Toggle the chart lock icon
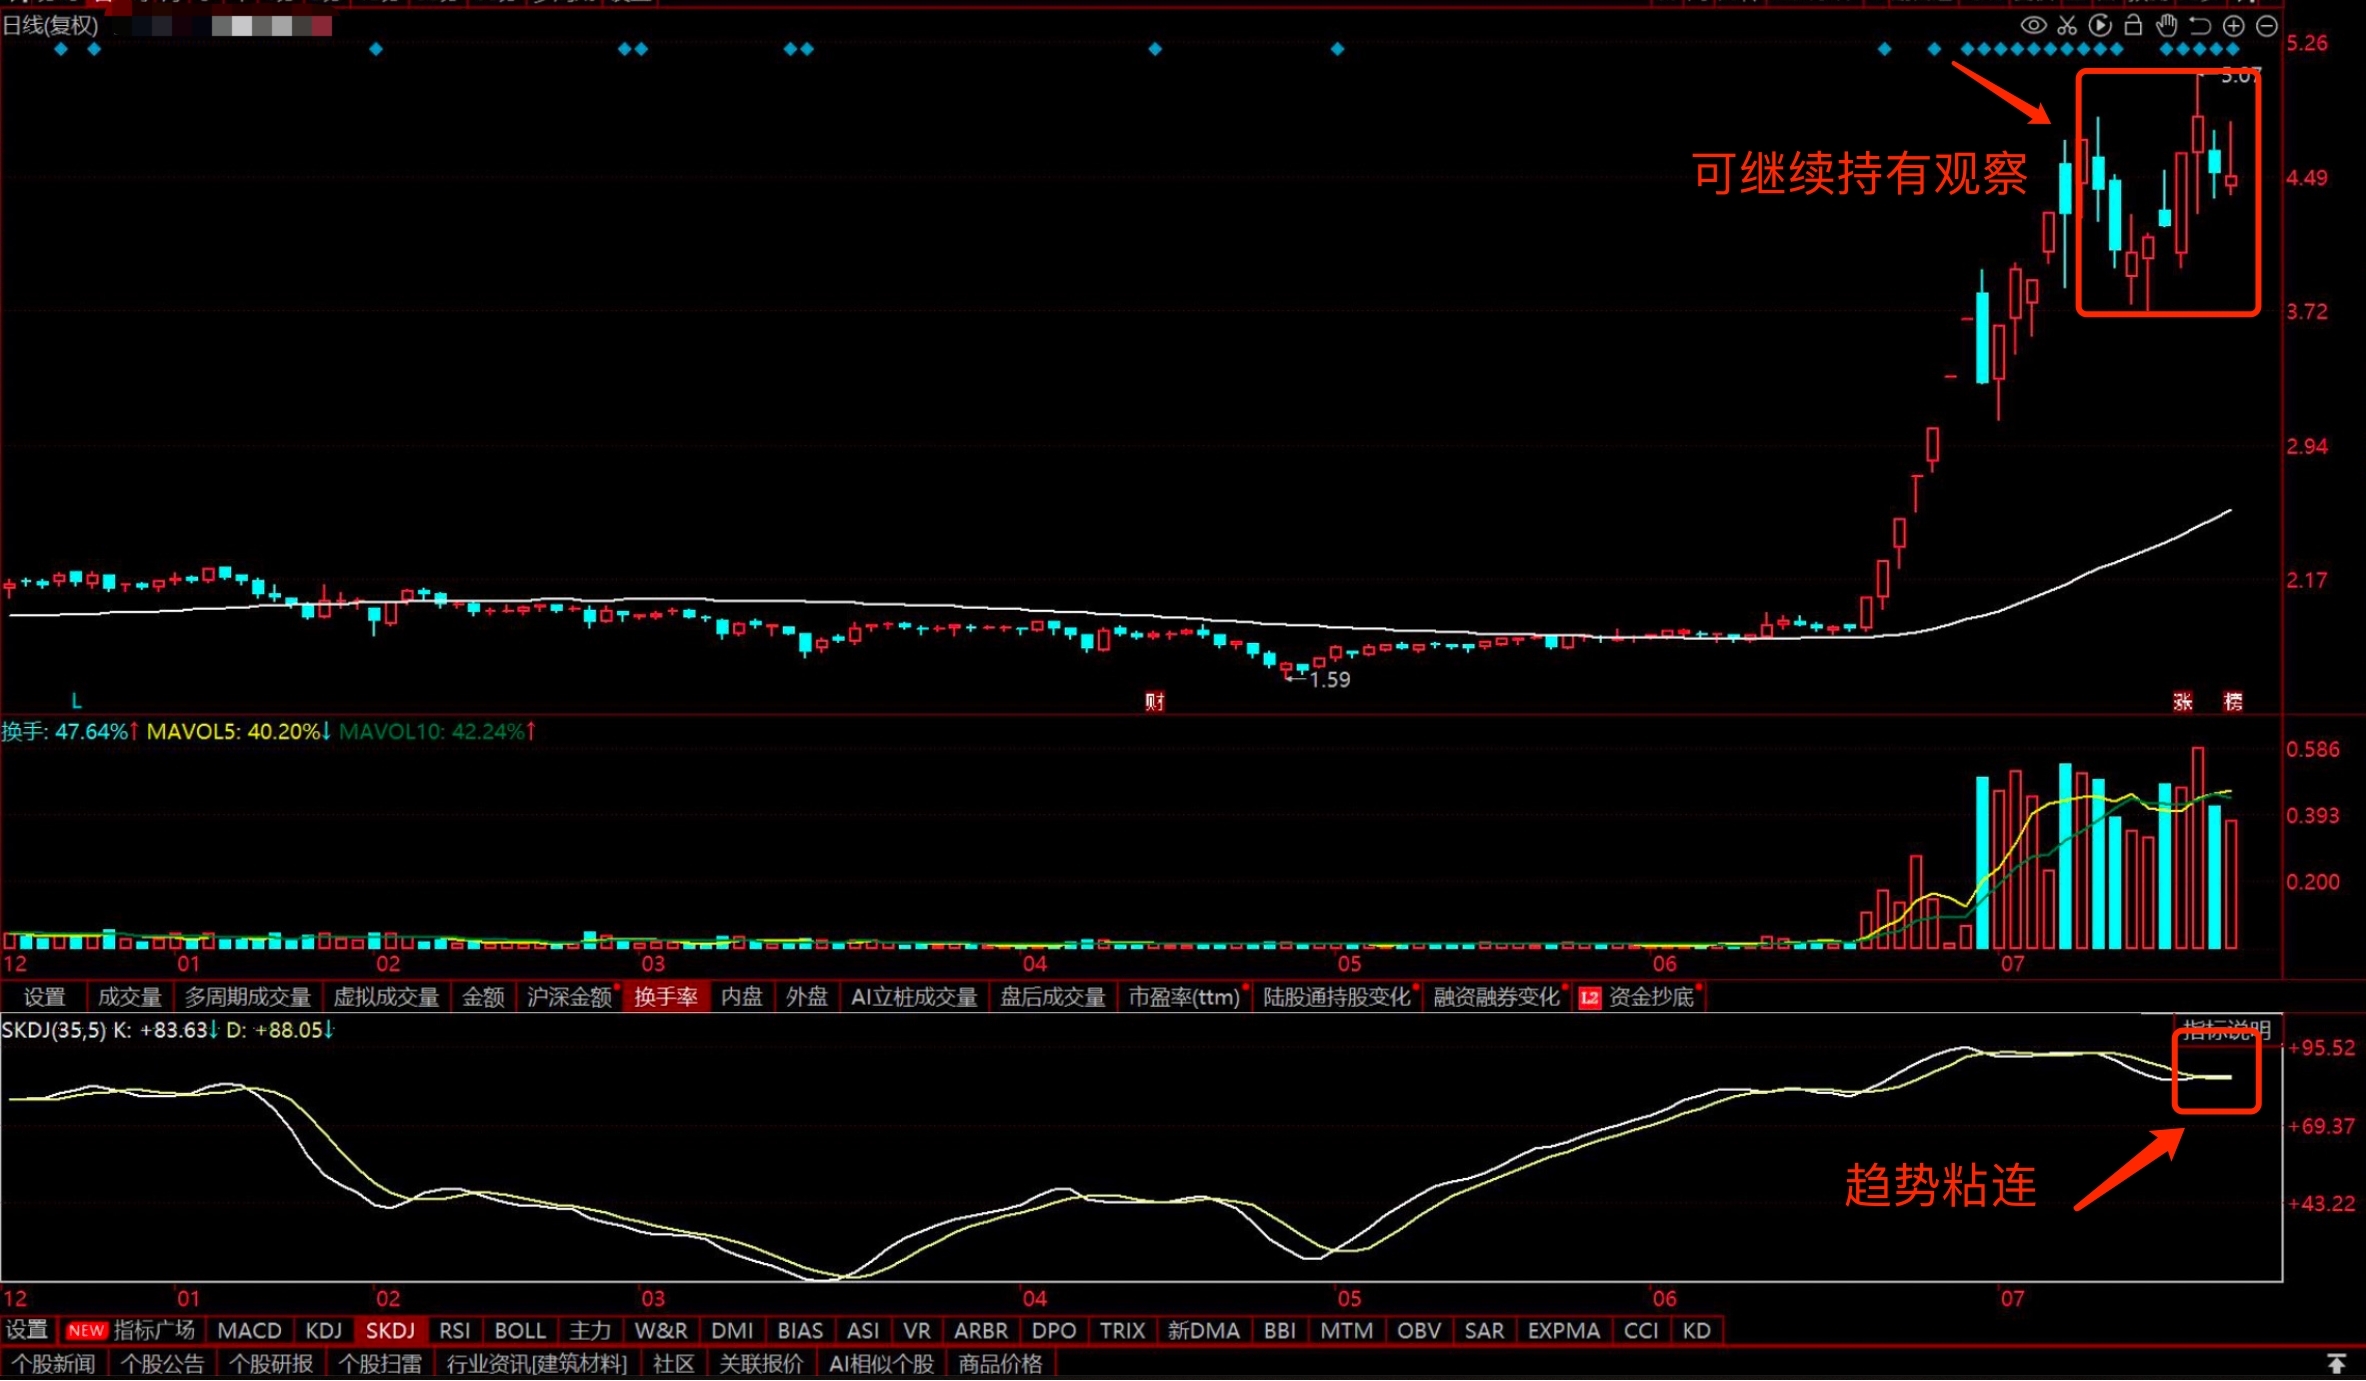 click(2133, 26)
